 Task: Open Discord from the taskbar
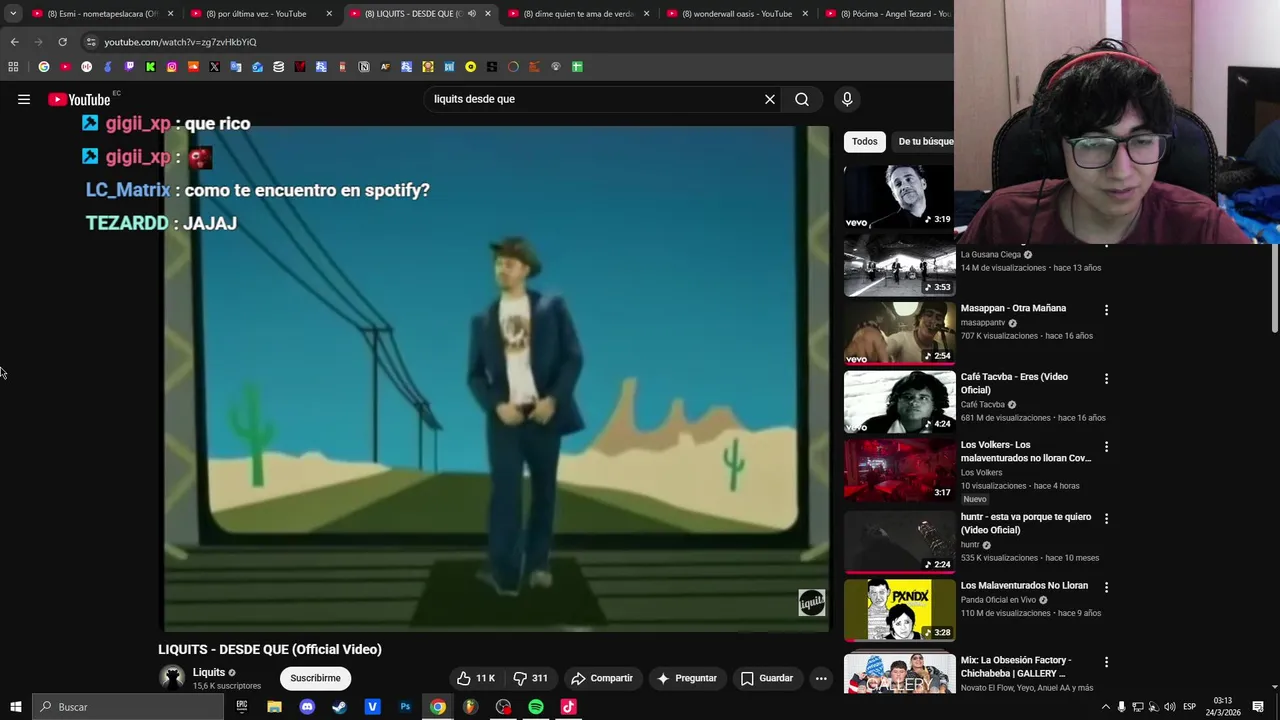click(x=307, y=707)
